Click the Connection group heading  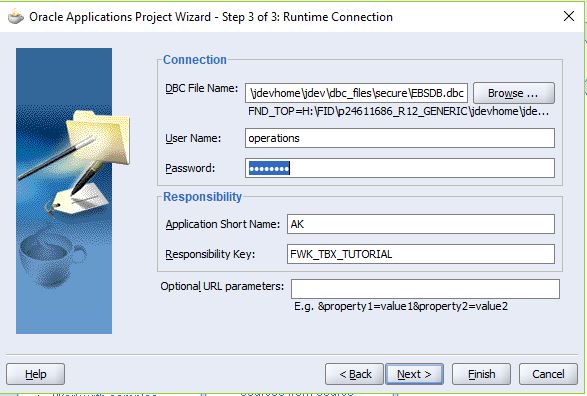pos(195,60)
